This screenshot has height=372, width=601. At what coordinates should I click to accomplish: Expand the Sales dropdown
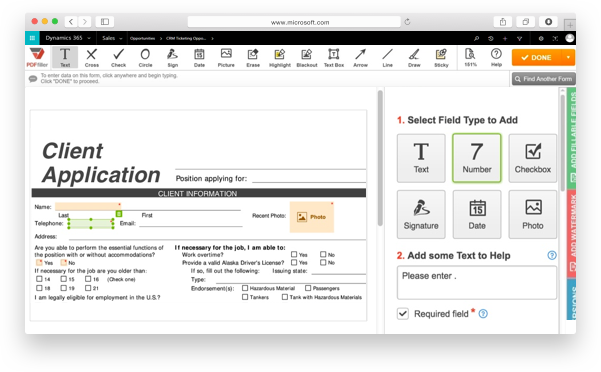click(x=121, y=38)
